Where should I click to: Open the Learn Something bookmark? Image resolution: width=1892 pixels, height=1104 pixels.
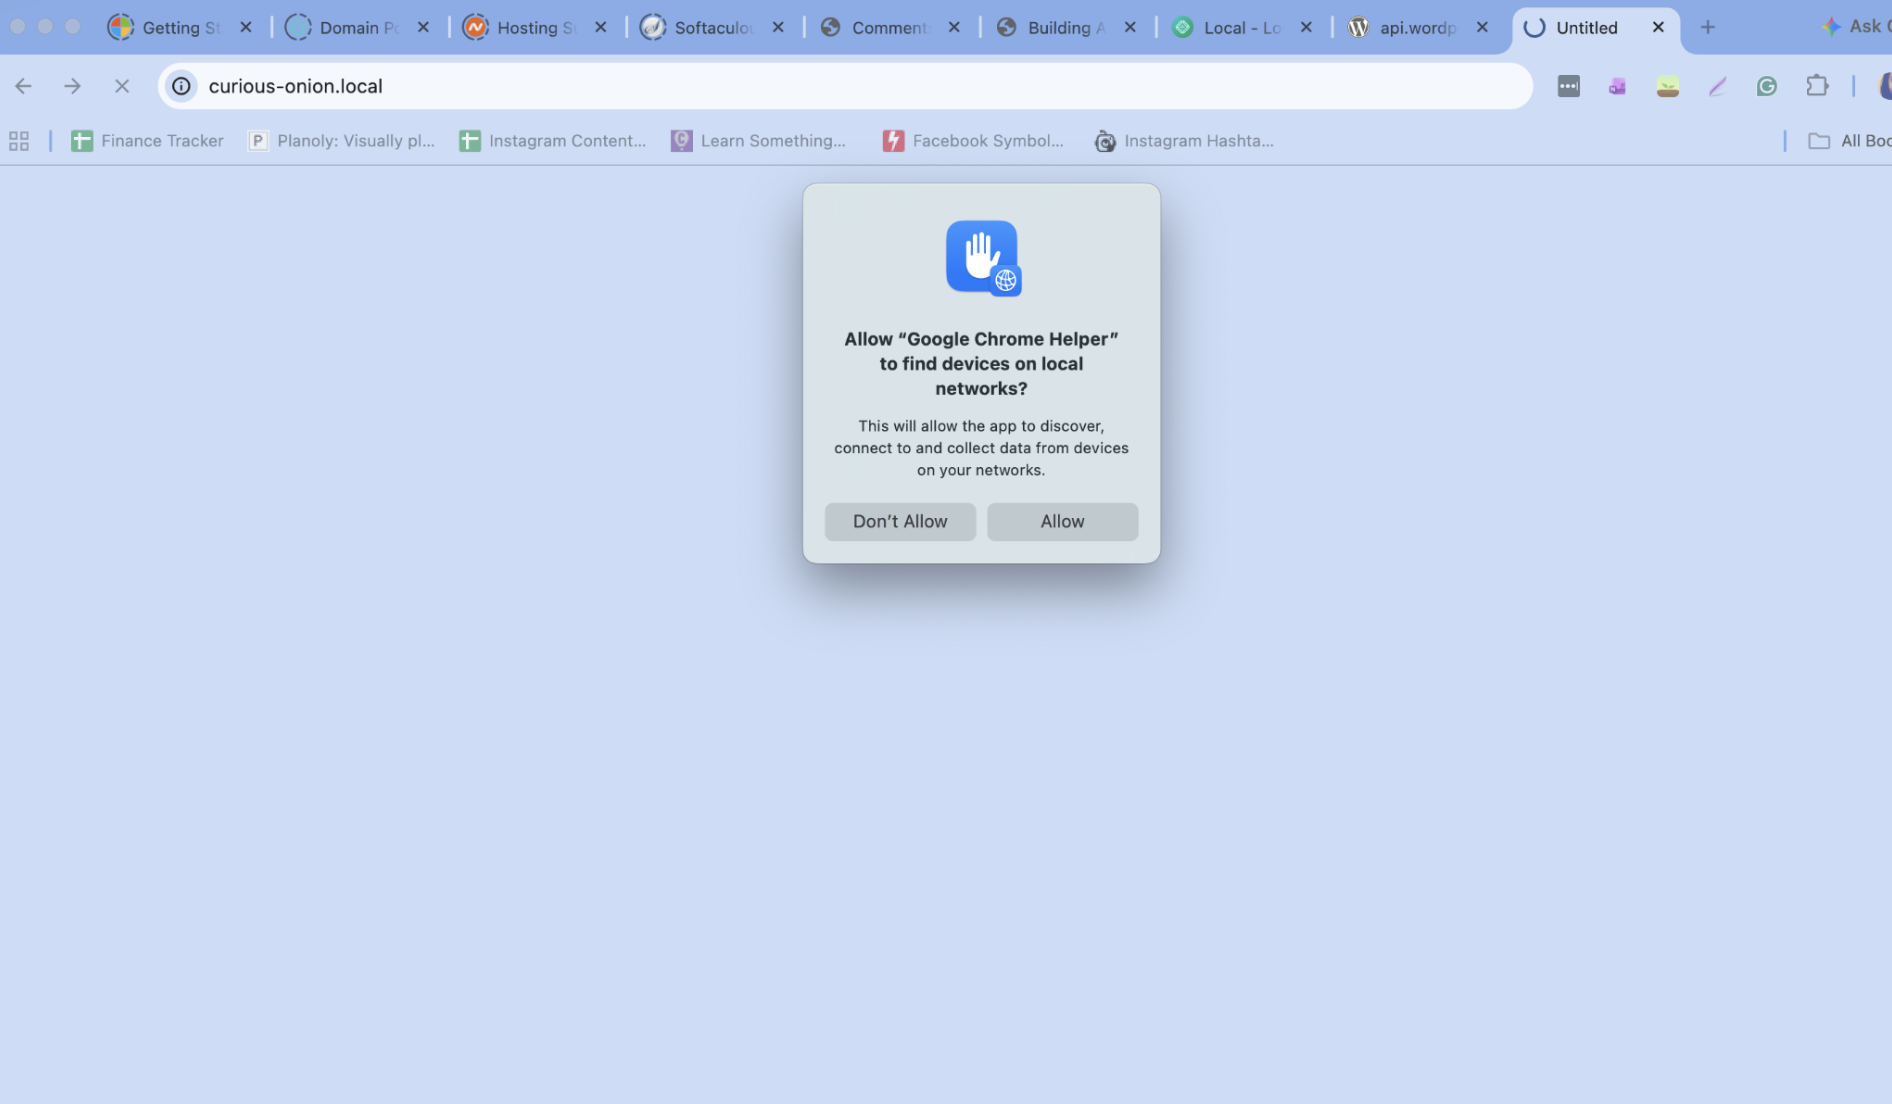click(759, 141)
